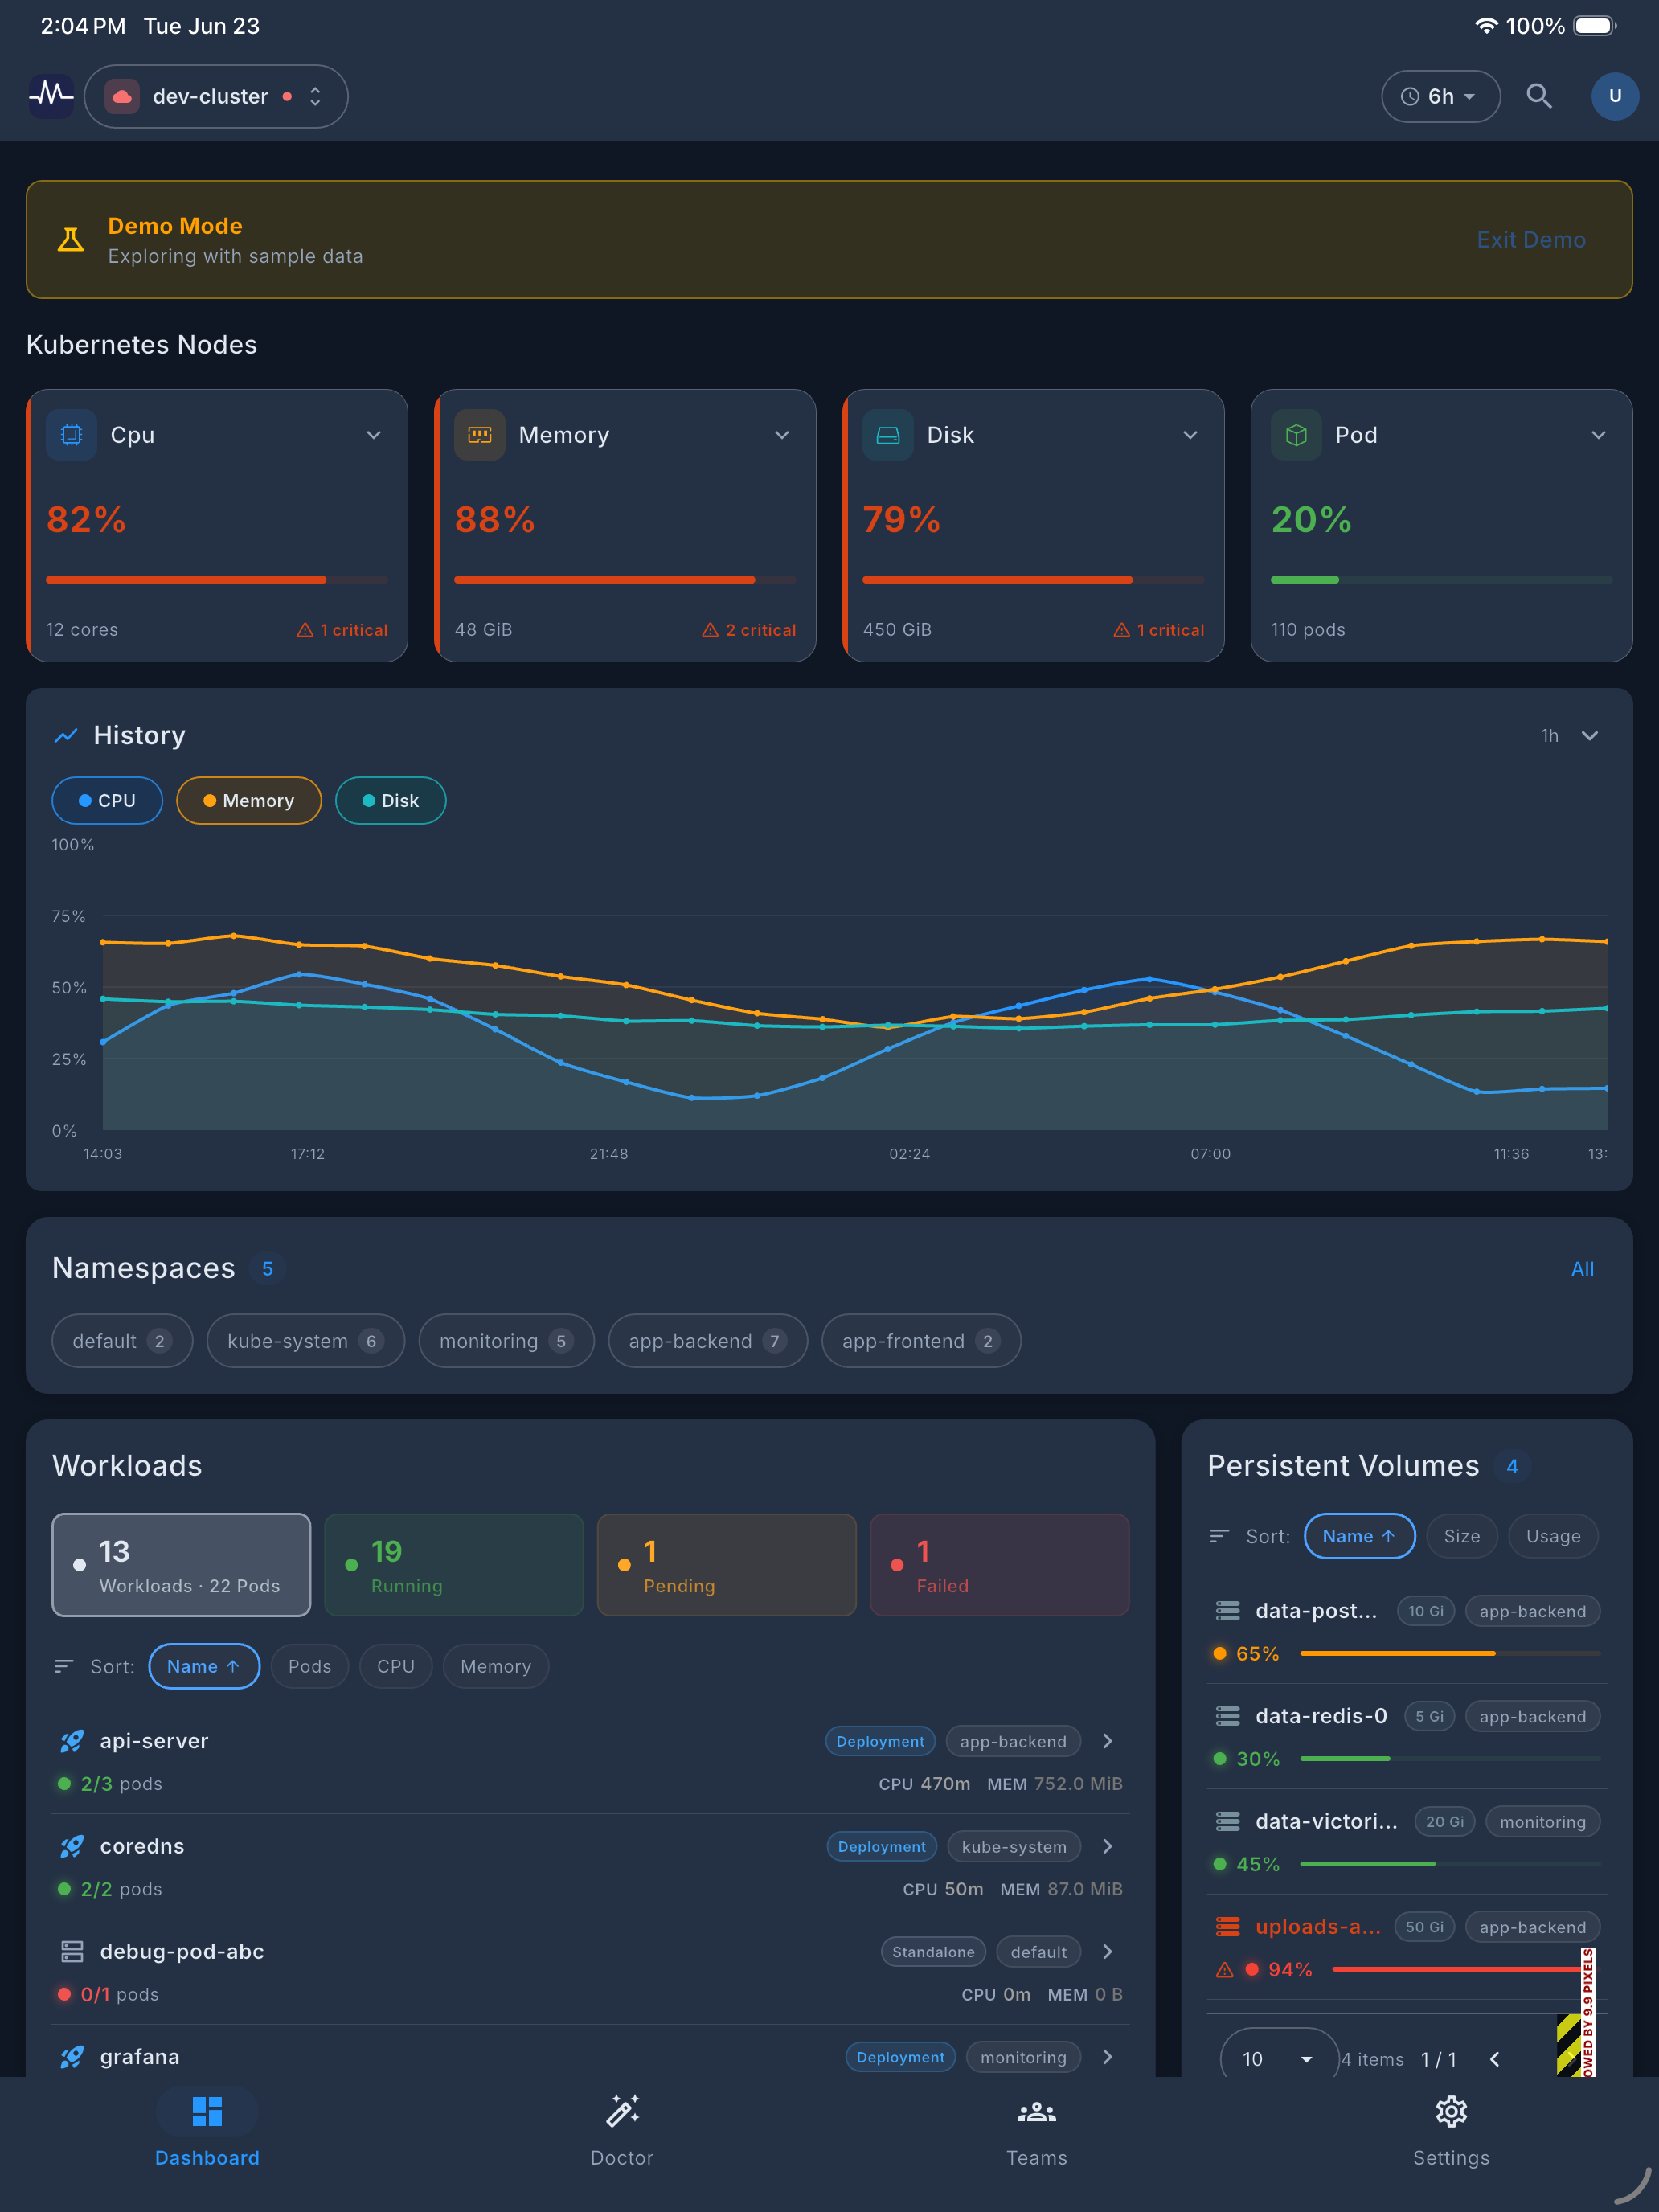Click the 2 critical warning on Memory
Image resolution: width=1659 pixels, height=2212 pixels.
point(749,630)
